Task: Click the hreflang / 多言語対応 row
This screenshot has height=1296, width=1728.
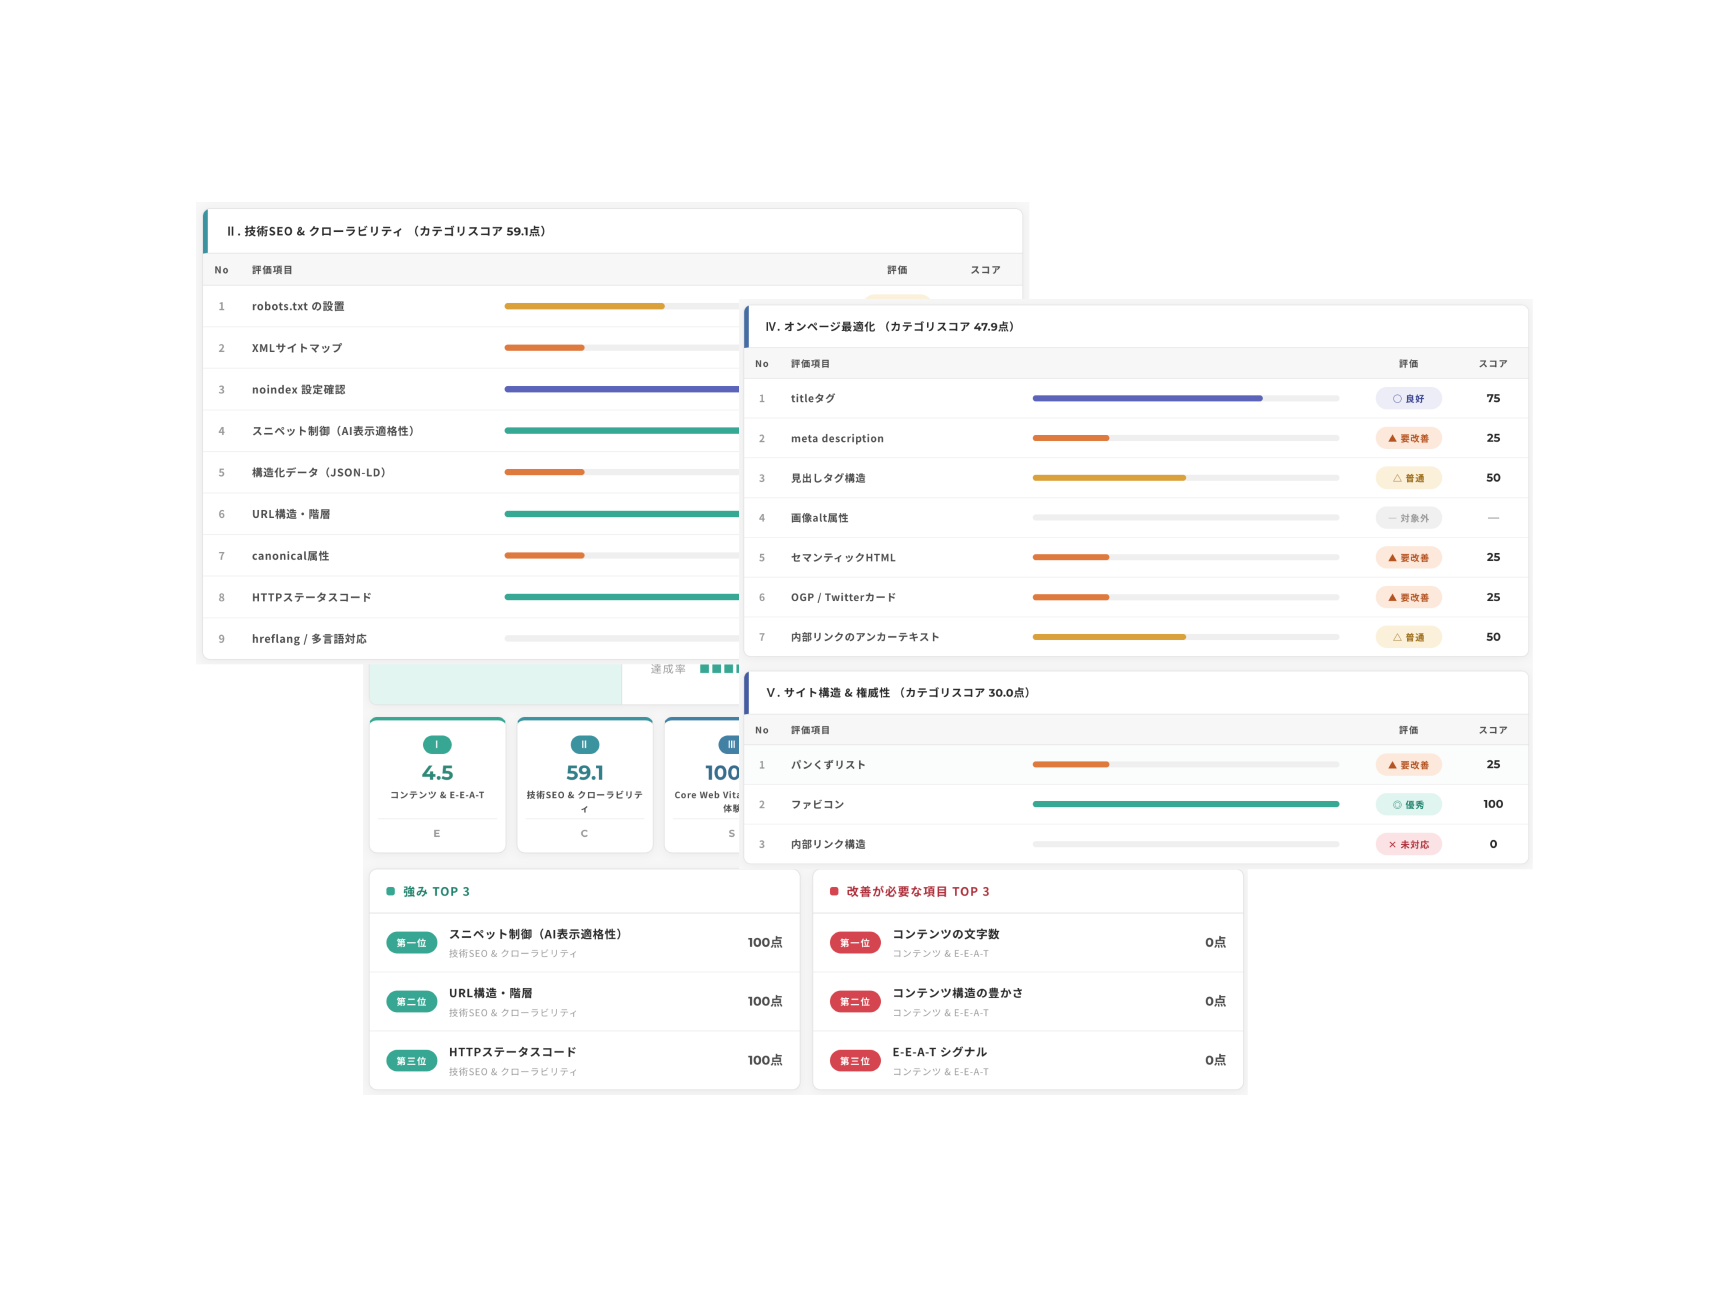Action: click(472, 638)
